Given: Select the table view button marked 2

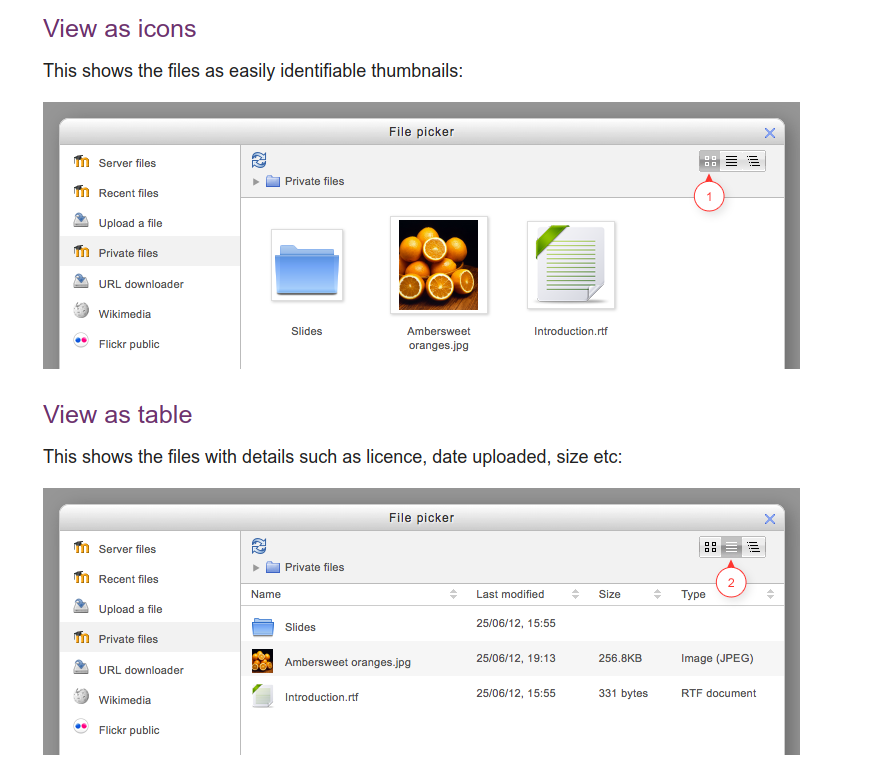Looking at the screenshot, I should (732, 547).
